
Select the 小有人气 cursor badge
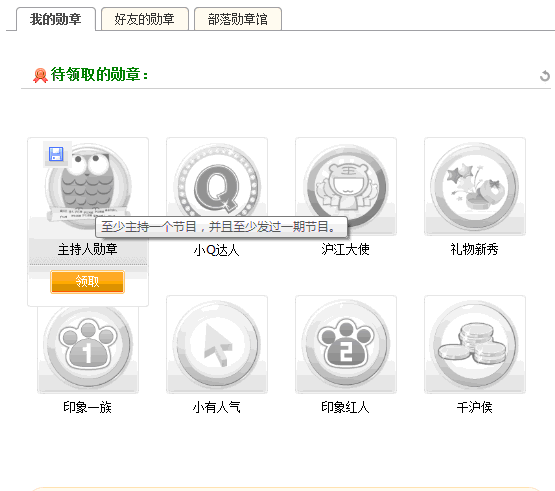point(217,344)
